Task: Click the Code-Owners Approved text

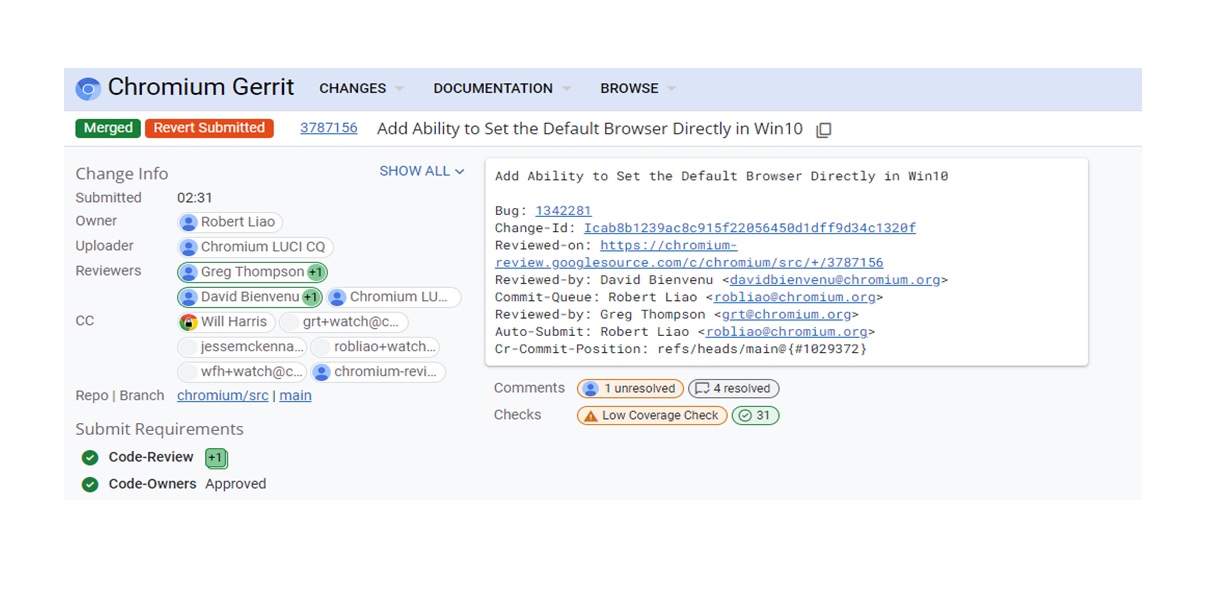Action: pyautogui.click(x=235, y=484)
